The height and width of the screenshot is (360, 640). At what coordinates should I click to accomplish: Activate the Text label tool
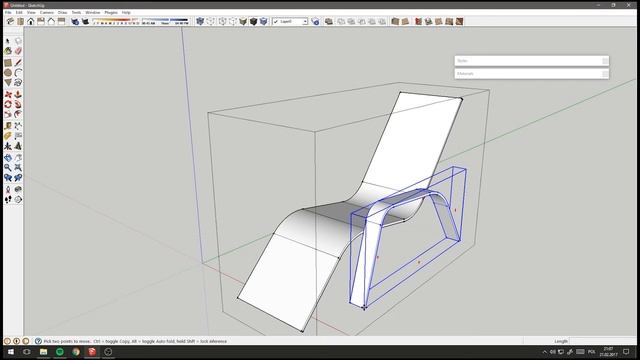(18, 136)
